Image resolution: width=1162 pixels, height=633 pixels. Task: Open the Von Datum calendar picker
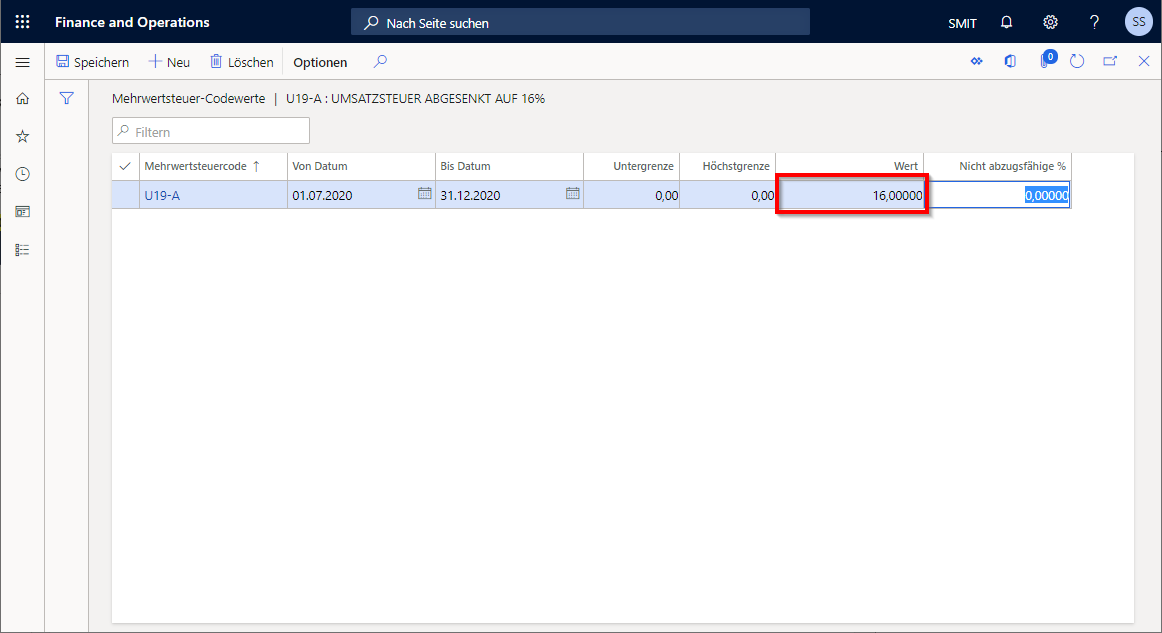424,194
